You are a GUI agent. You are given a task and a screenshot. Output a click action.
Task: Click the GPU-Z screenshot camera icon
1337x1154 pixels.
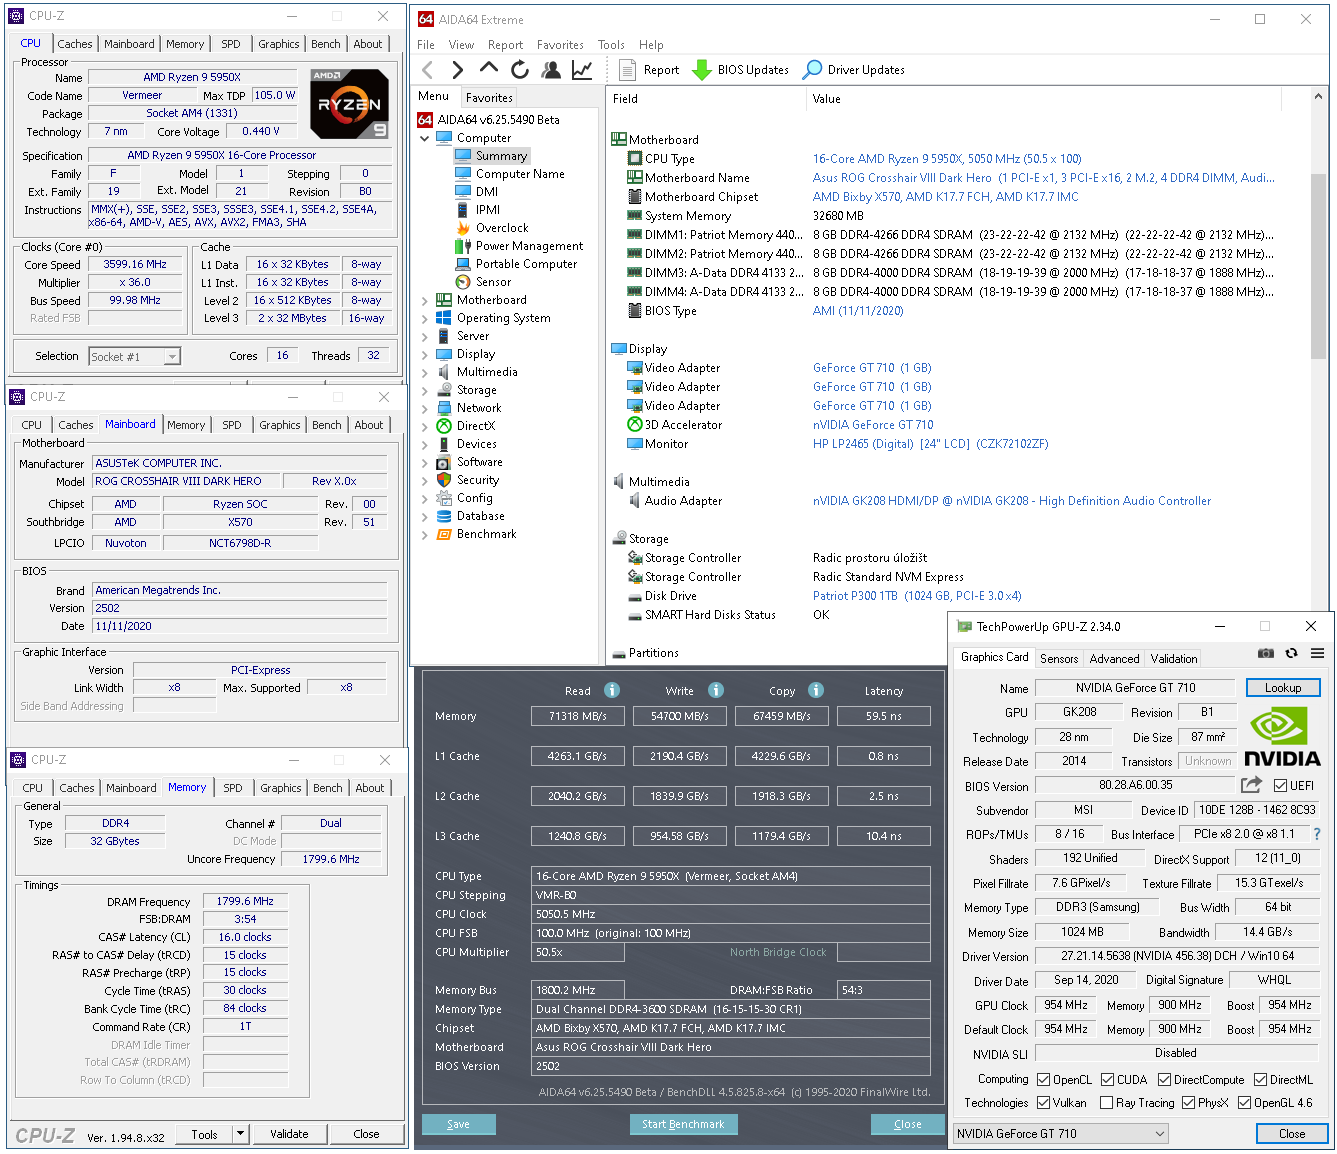pos(1266,653)
